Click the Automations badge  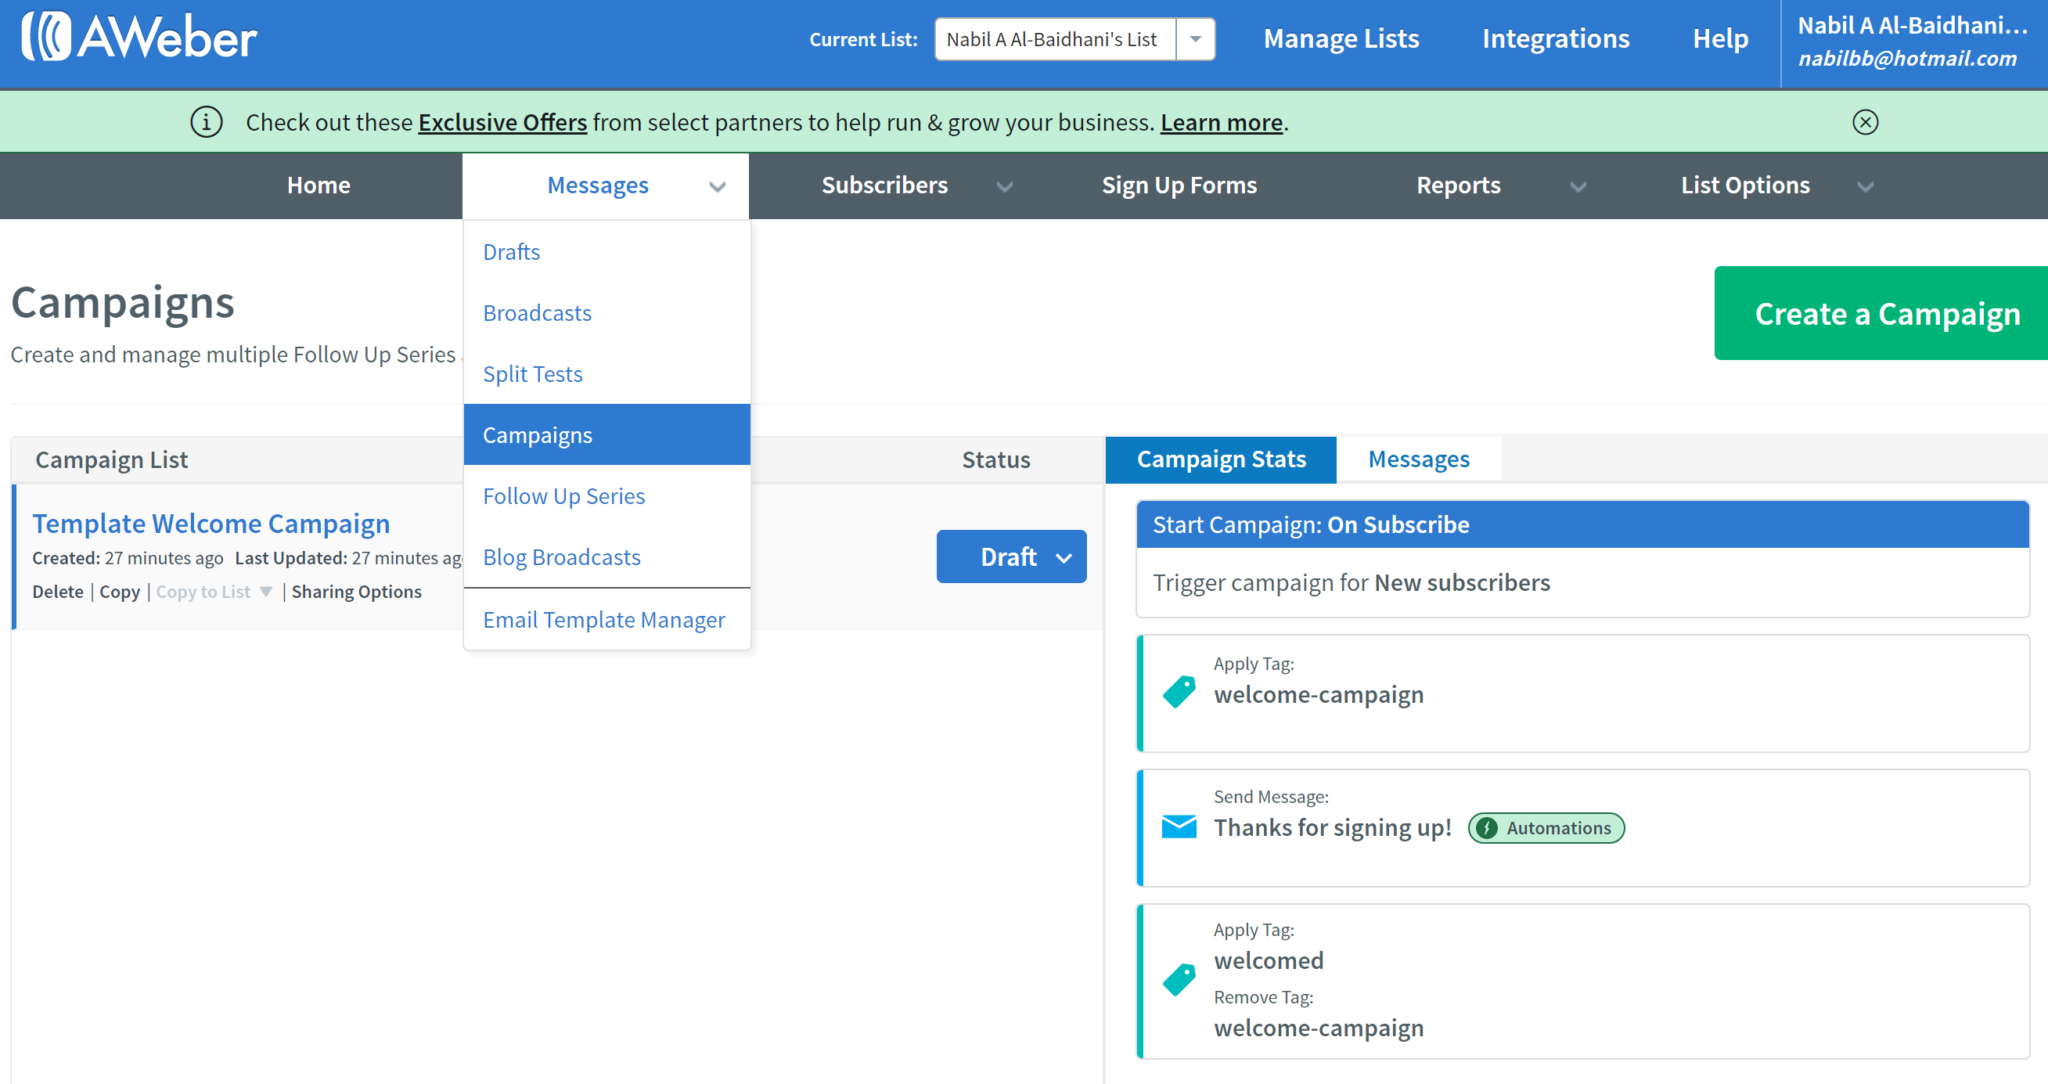coord(1546,828)
